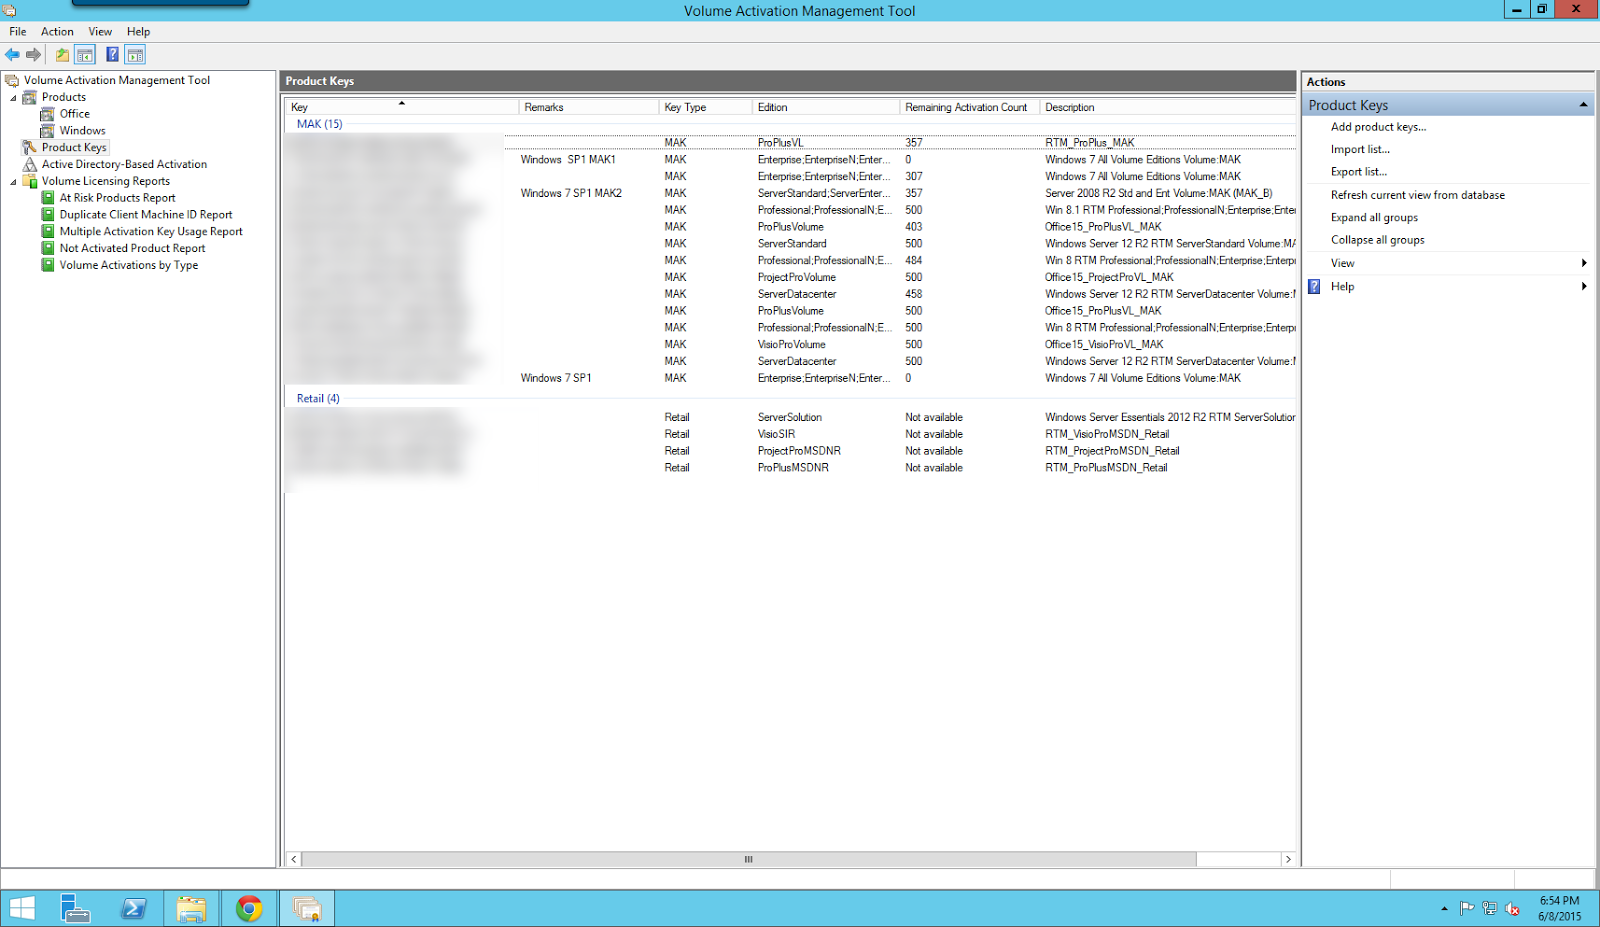Collapse the Product Keys actions section
1600x927 pixels.
pos(1583,105)
